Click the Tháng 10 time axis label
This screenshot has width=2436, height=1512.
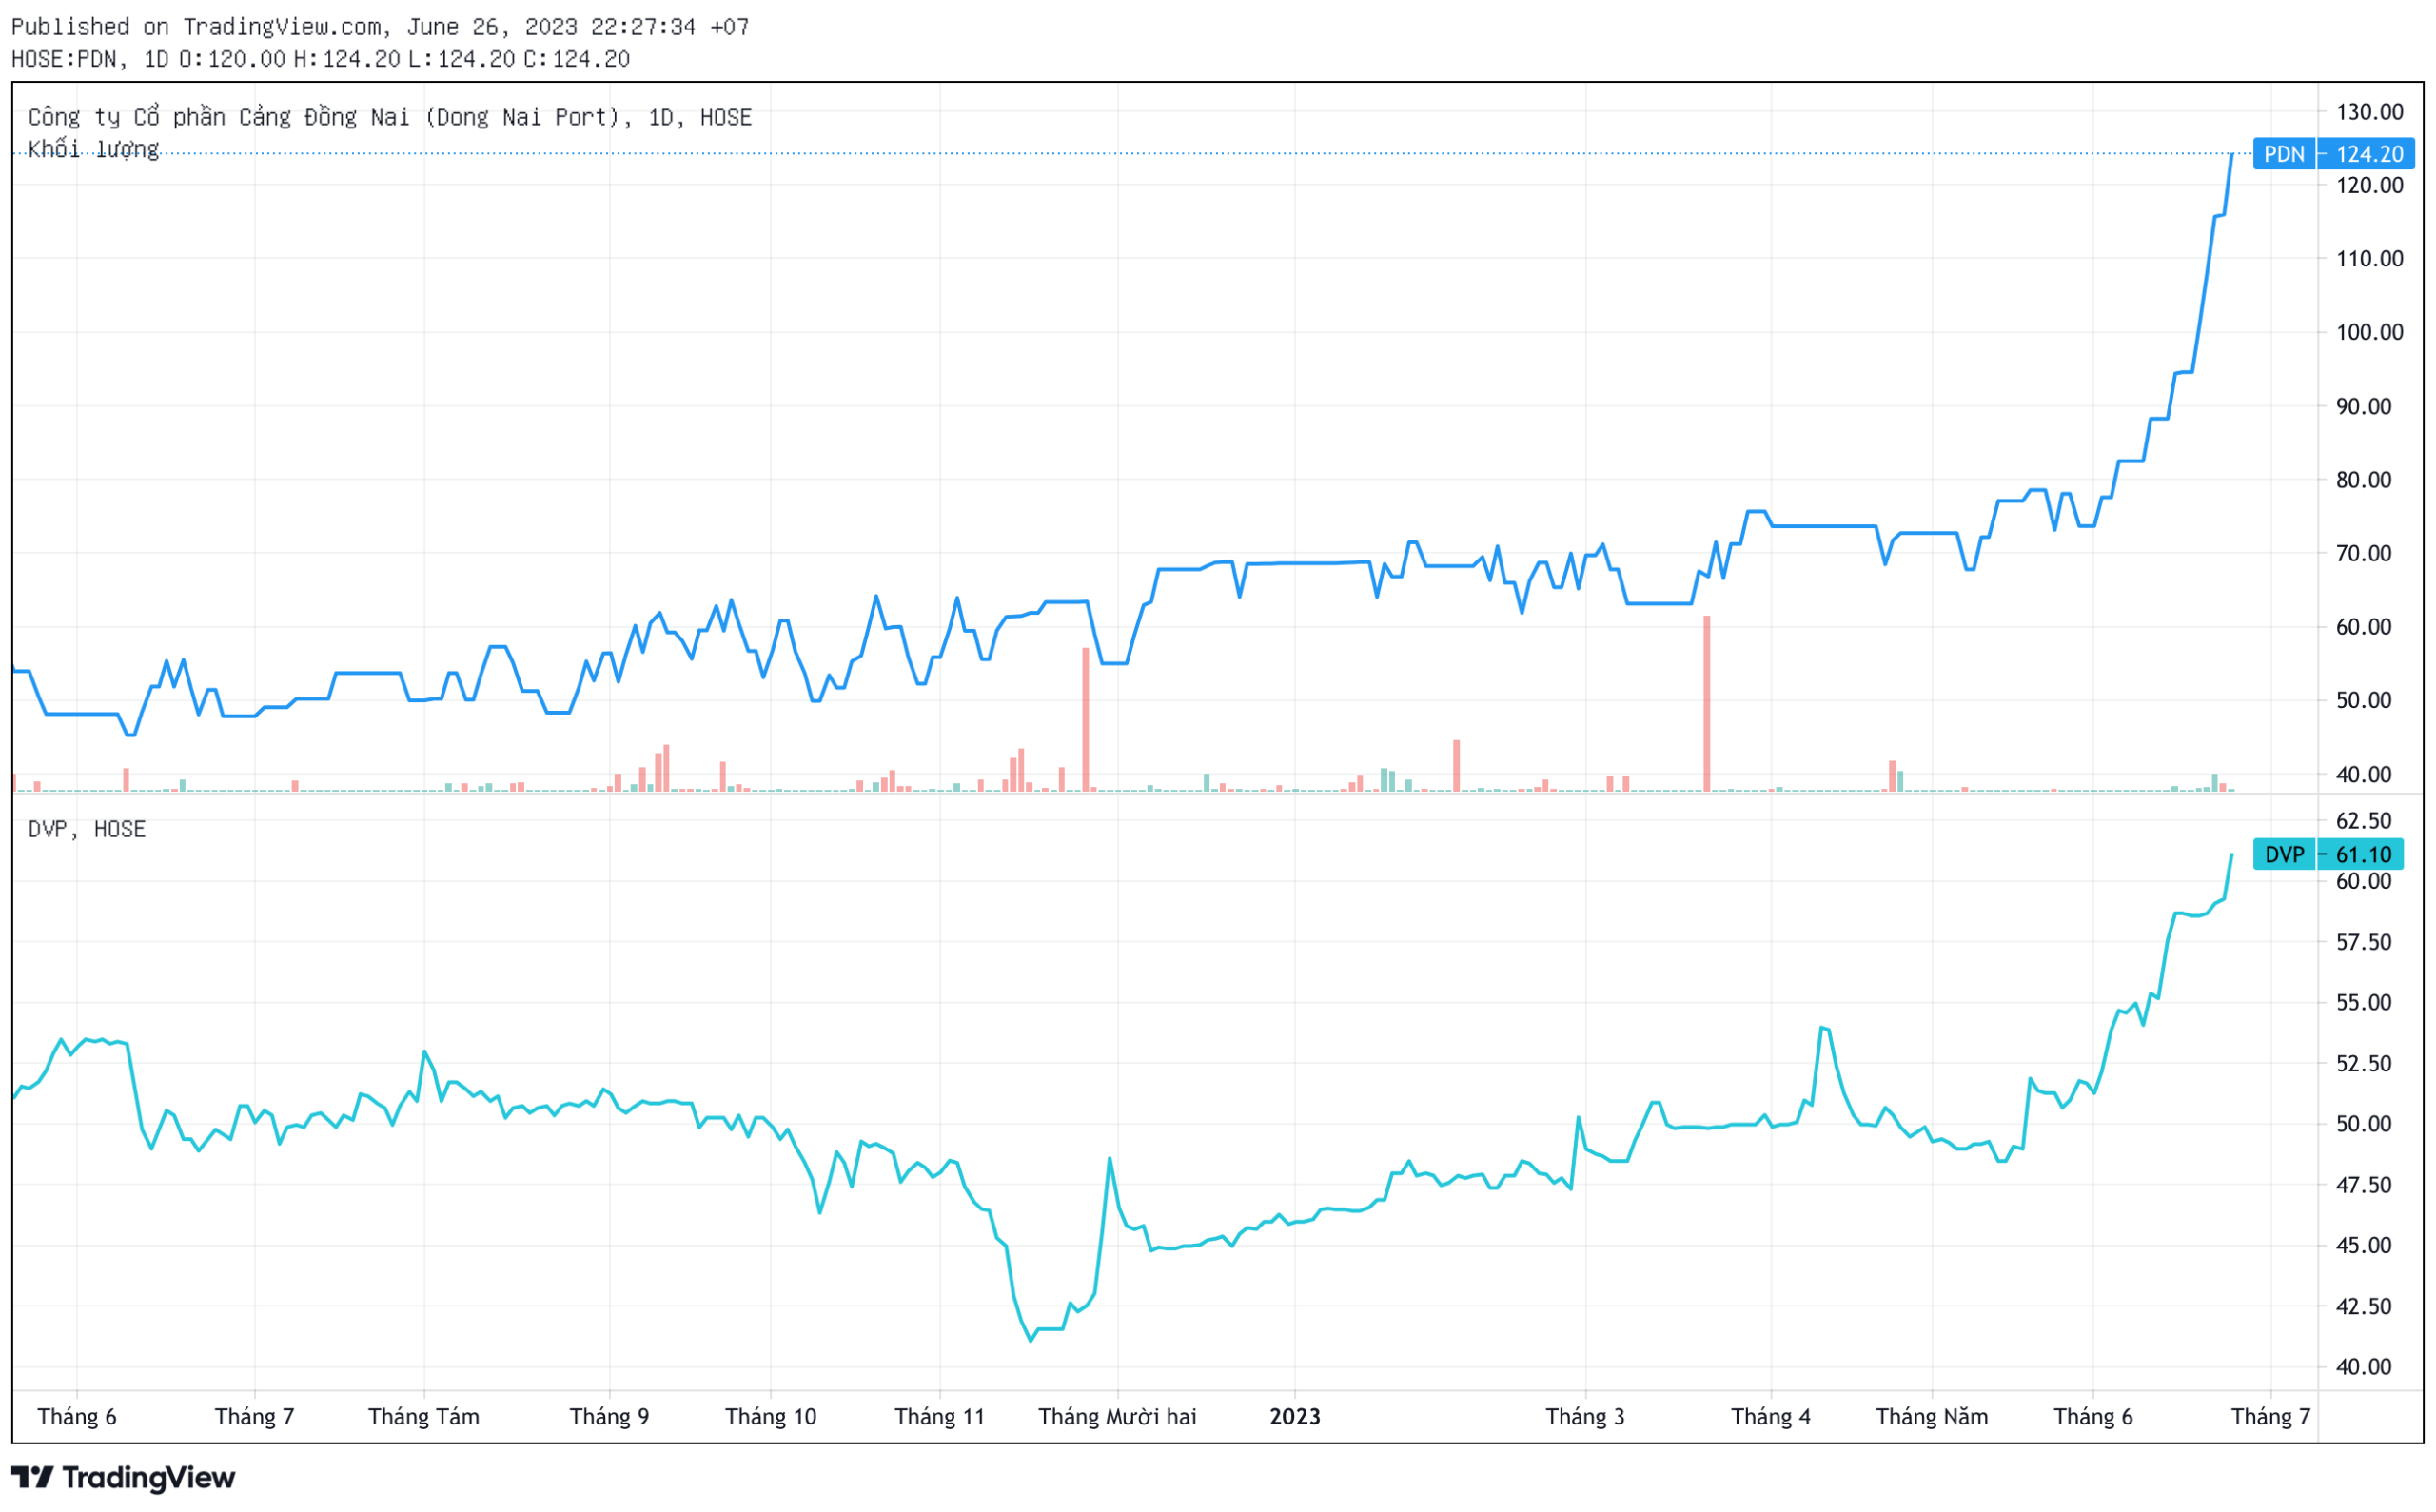tap(771, 1418)
